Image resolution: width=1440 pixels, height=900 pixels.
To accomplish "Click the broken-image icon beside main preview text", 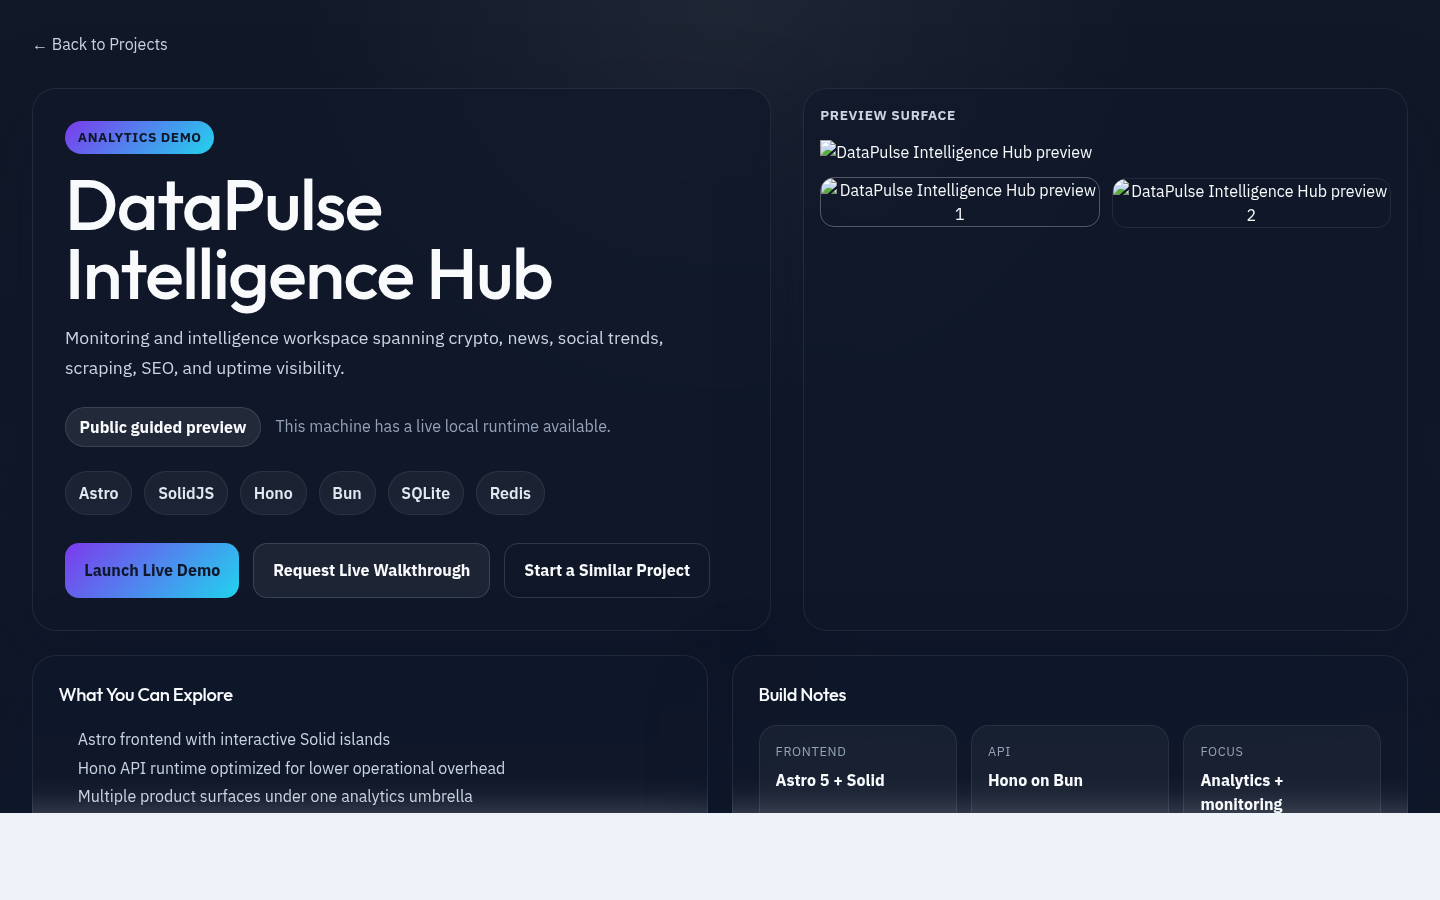I will coord(828,152).
